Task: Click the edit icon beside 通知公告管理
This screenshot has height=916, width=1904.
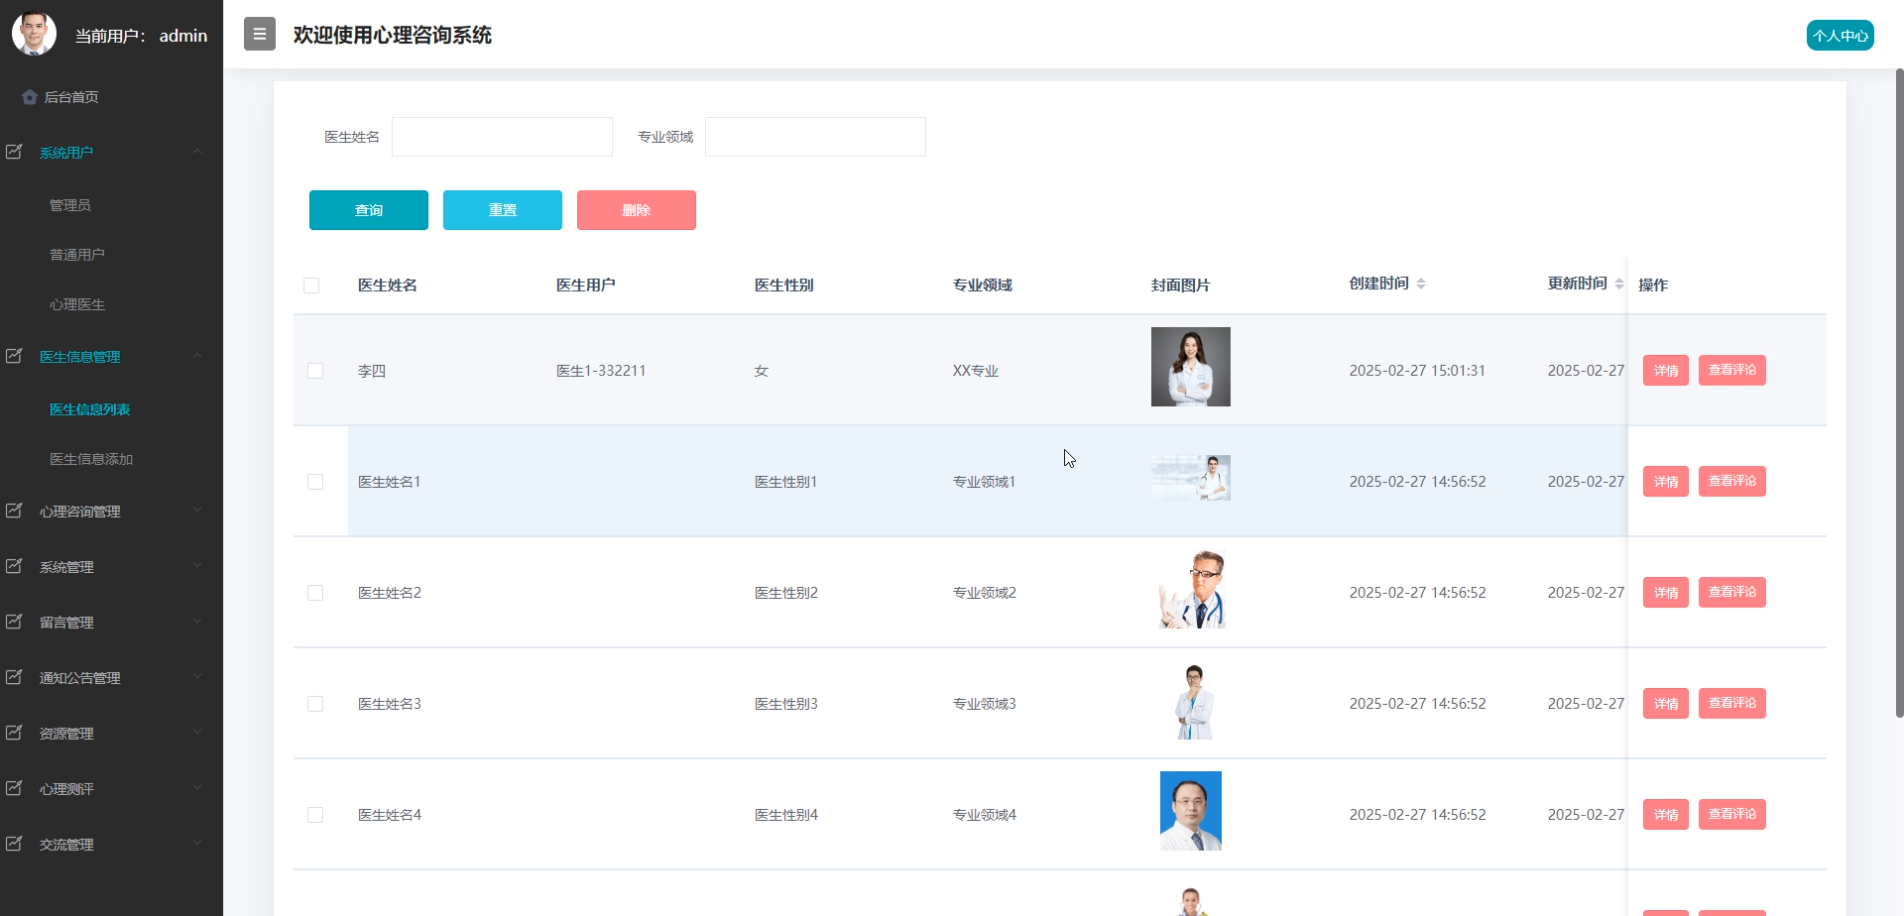Action: coord(14,677)
